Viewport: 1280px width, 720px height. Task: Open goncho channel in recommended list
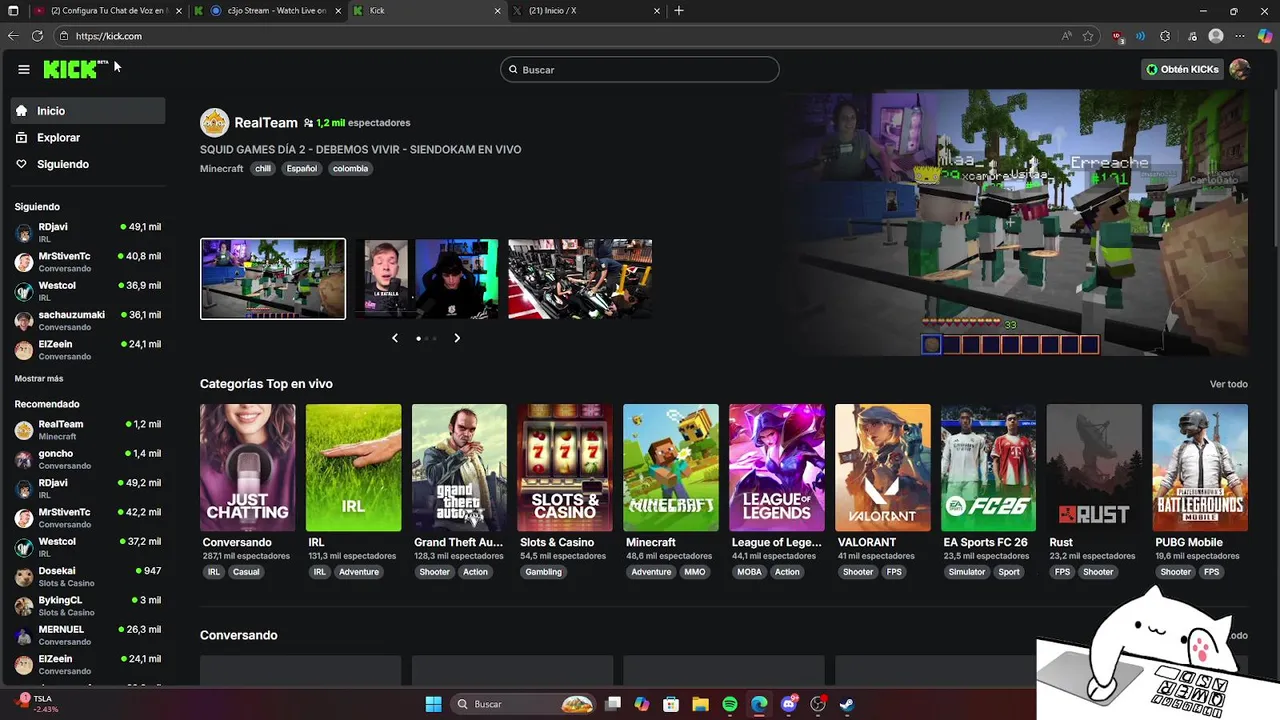pos(88,459)
